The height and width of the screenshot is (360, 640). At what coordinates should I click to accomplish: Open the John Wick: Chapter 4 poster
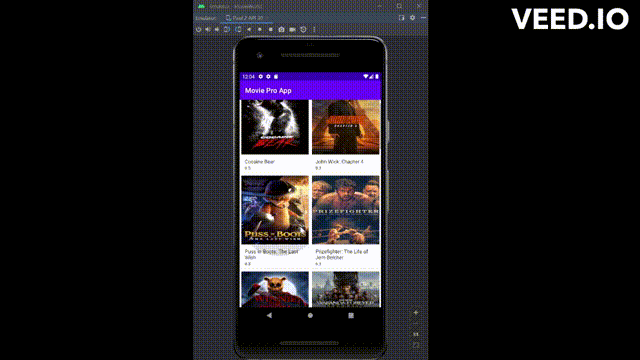(x=346, y=127)
